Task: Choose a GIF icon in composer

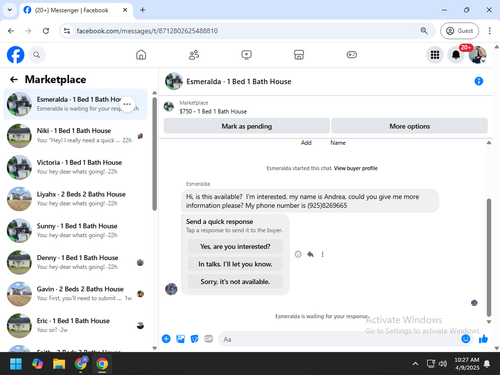Action: (x=208, y=339)
